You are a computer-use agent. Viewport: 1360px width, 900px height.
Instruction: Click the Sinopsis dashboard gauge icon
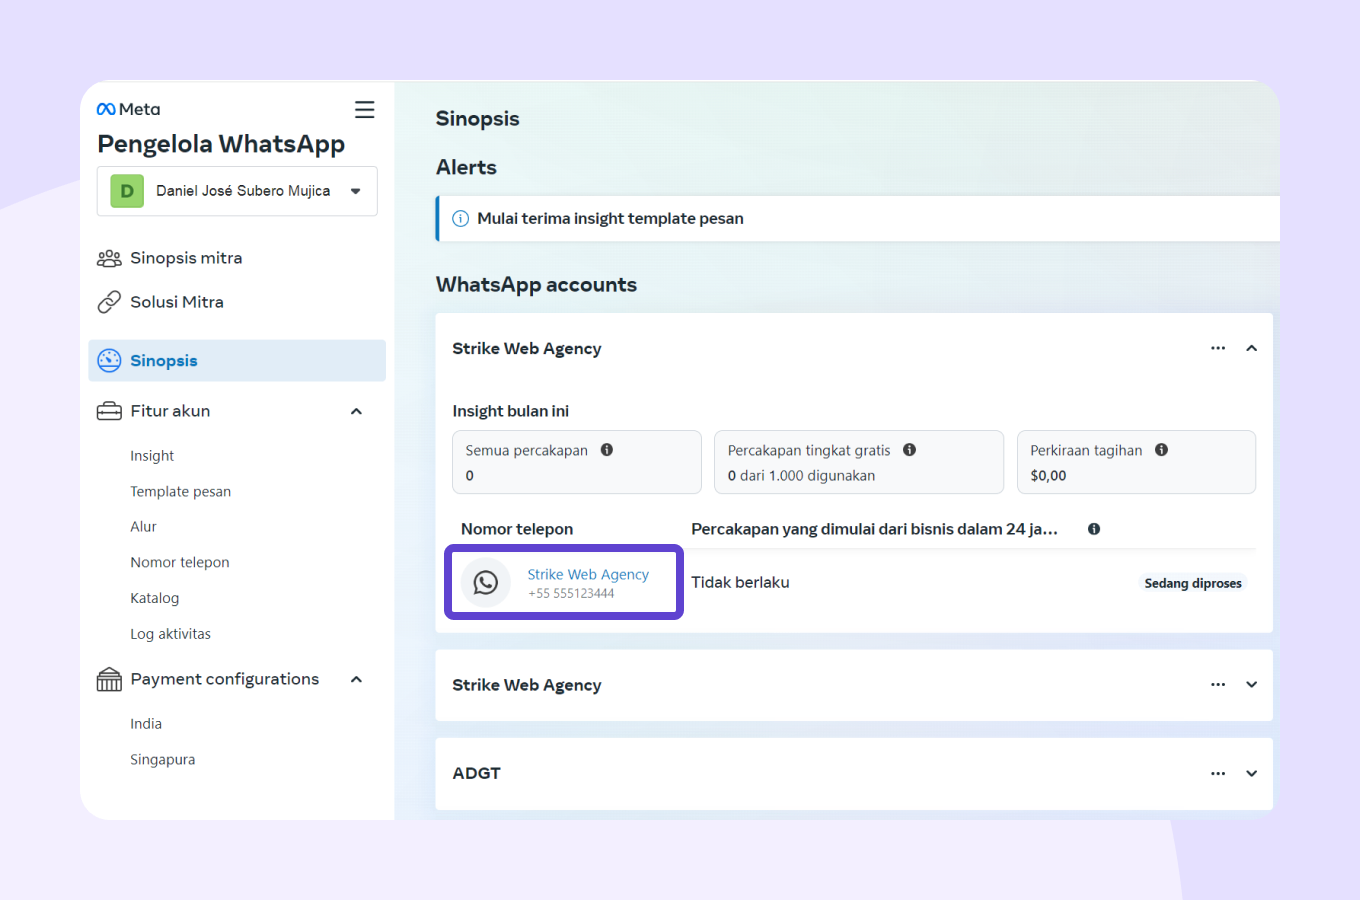[109, 361]
